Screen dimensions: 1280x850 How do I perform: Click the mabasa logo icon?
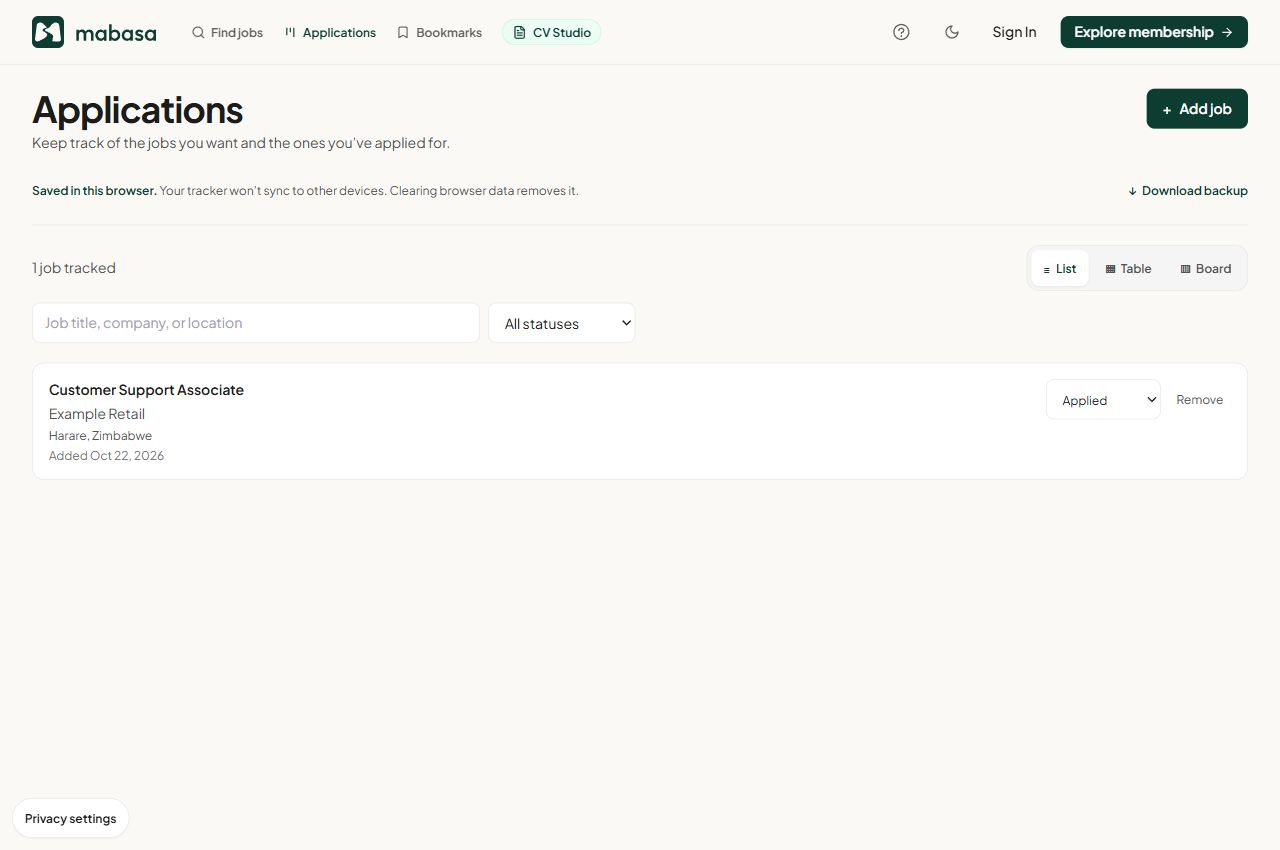[x=48, y=32]
